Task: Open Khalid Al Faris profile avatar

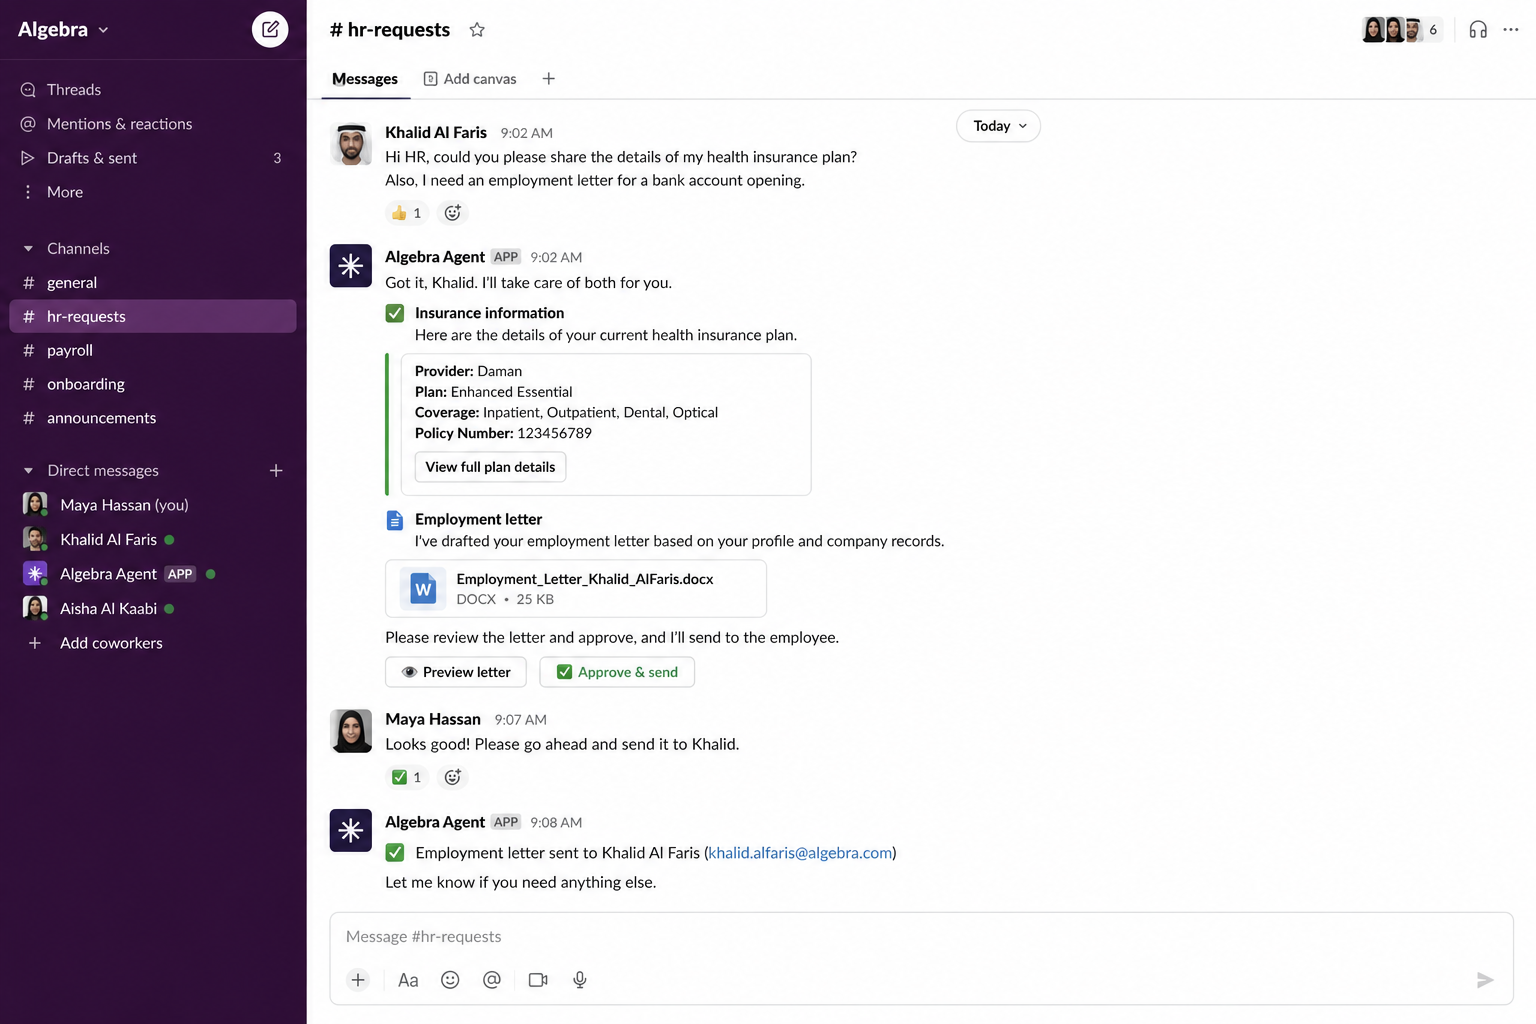Action: point(351,144)
